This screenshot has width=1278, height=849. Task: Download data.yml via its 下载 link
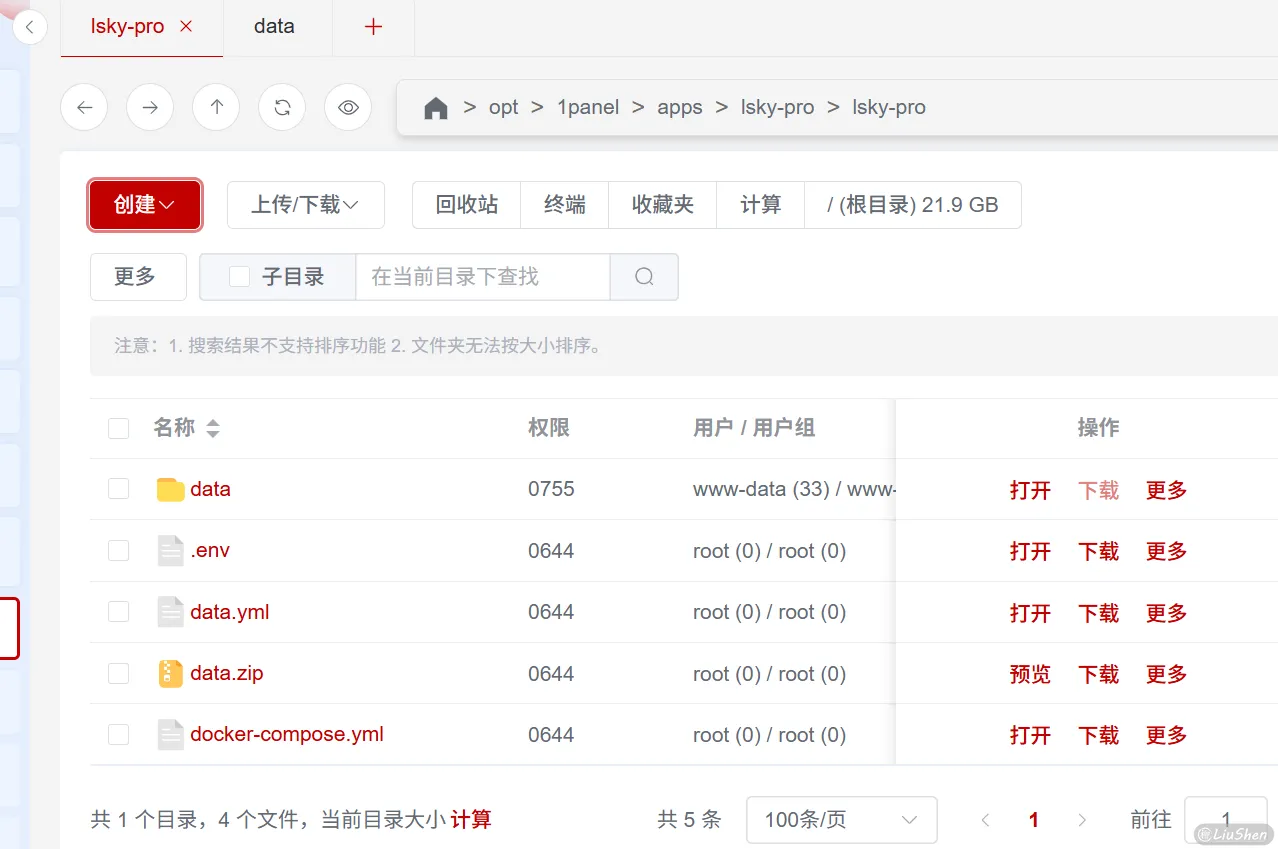click(1098, 612)
